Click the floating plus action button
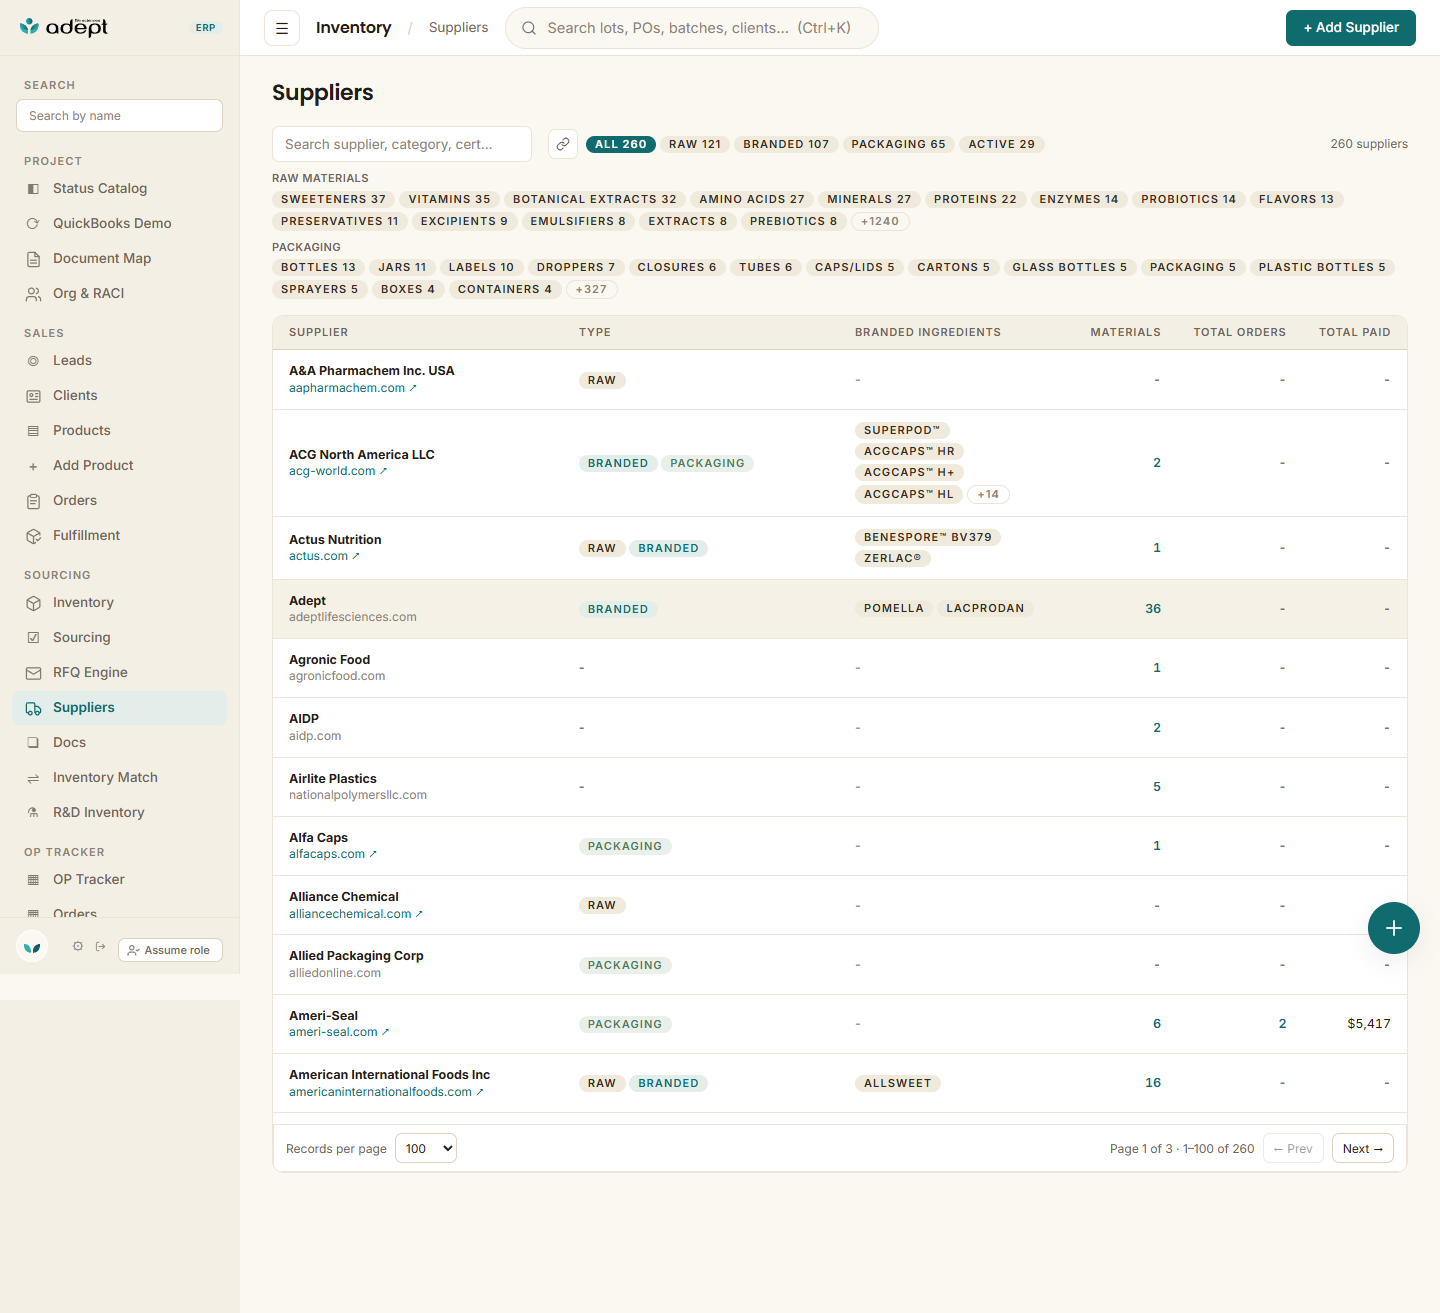This screenshot has width=1440, height=1313. [1394, 928]
